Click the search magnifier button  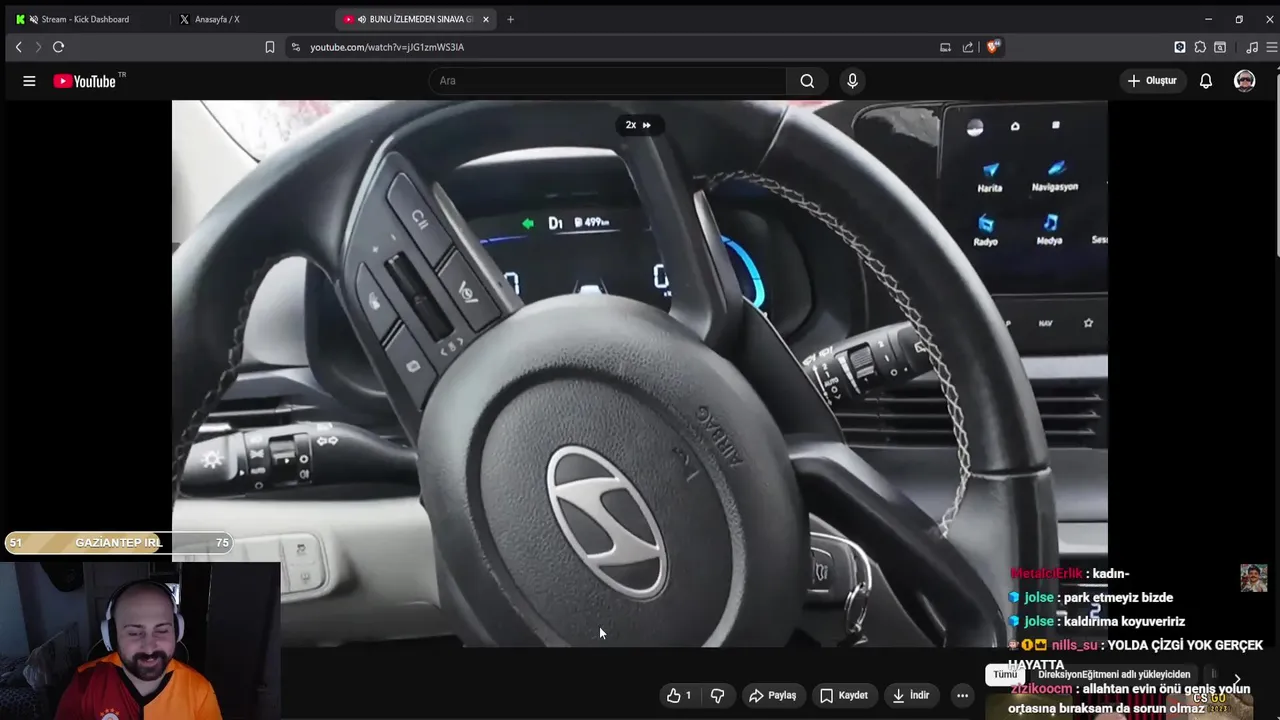coord(807,81)
